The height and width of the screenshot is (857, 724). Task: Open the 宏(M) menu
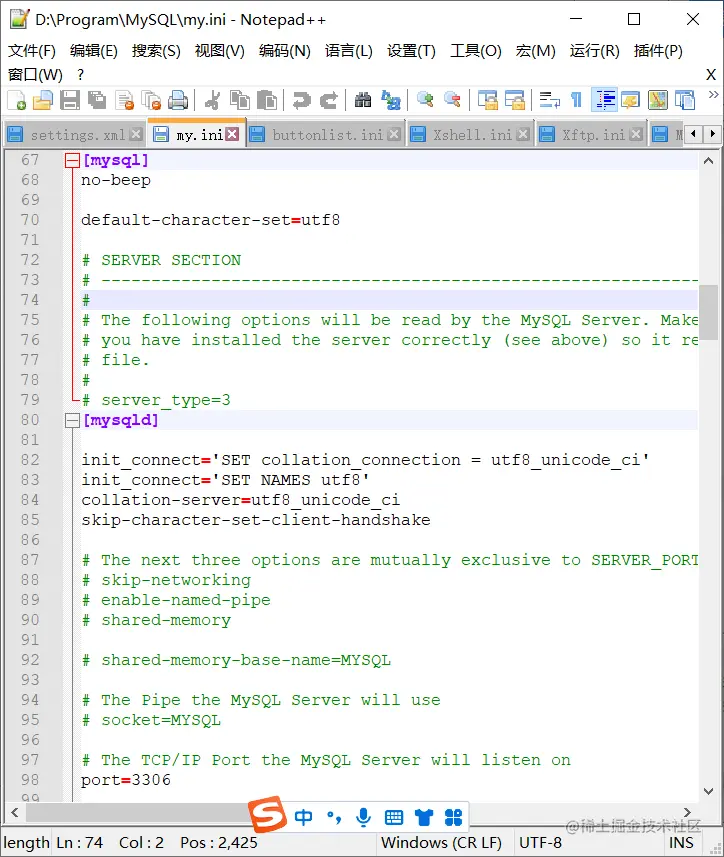tap(535, 51)
